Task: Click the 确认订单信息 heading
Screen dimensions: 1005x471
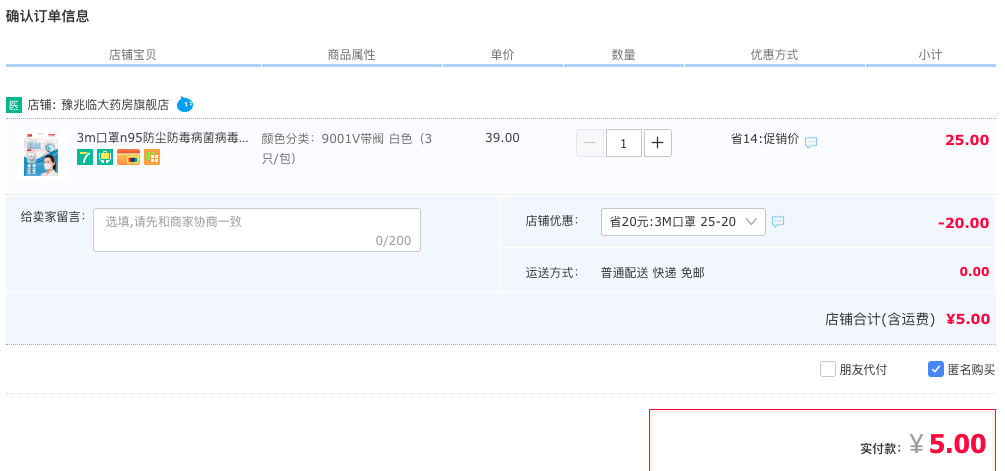Action: pos(47,17)
